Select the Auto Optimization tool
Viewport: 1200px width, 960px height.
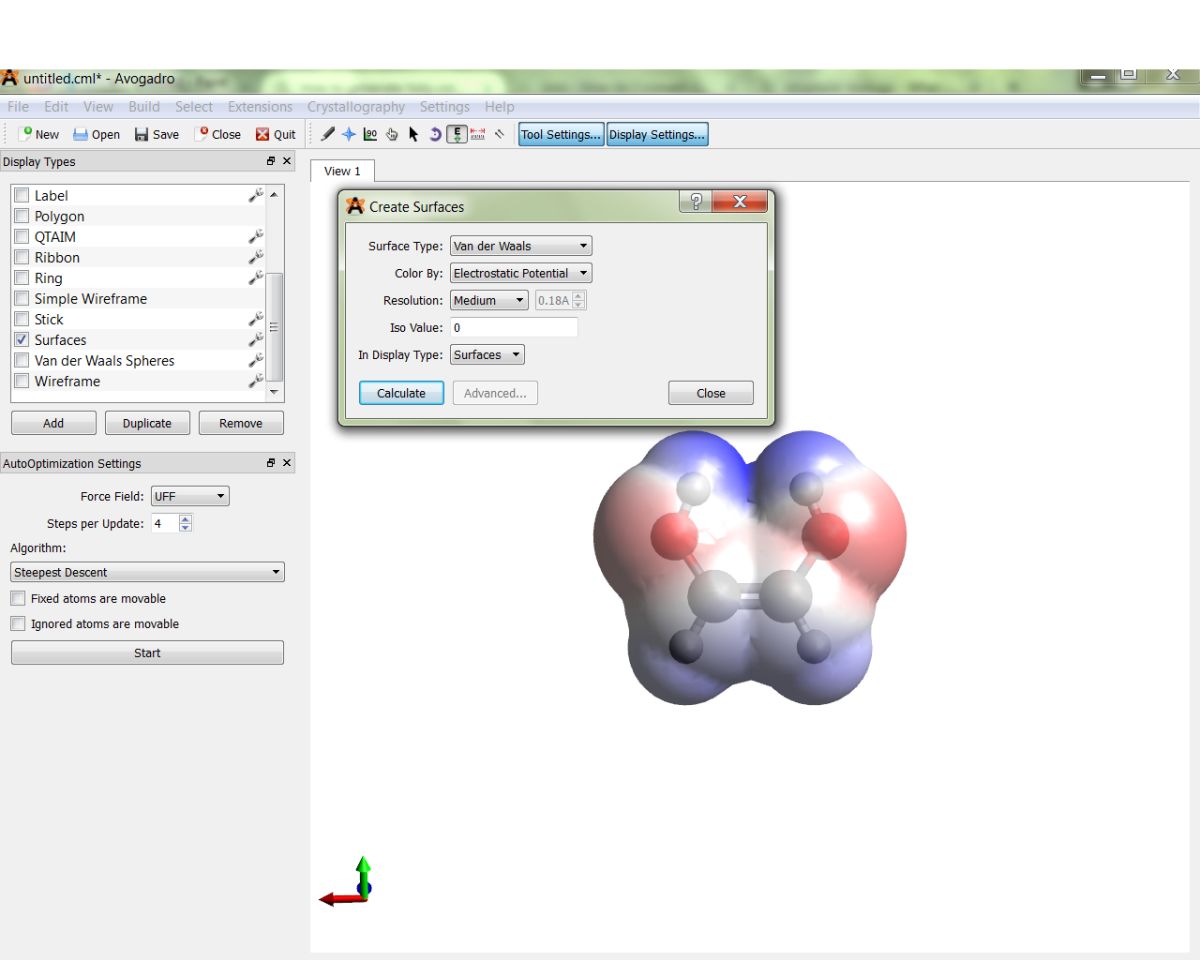click(x=457, y=134)
